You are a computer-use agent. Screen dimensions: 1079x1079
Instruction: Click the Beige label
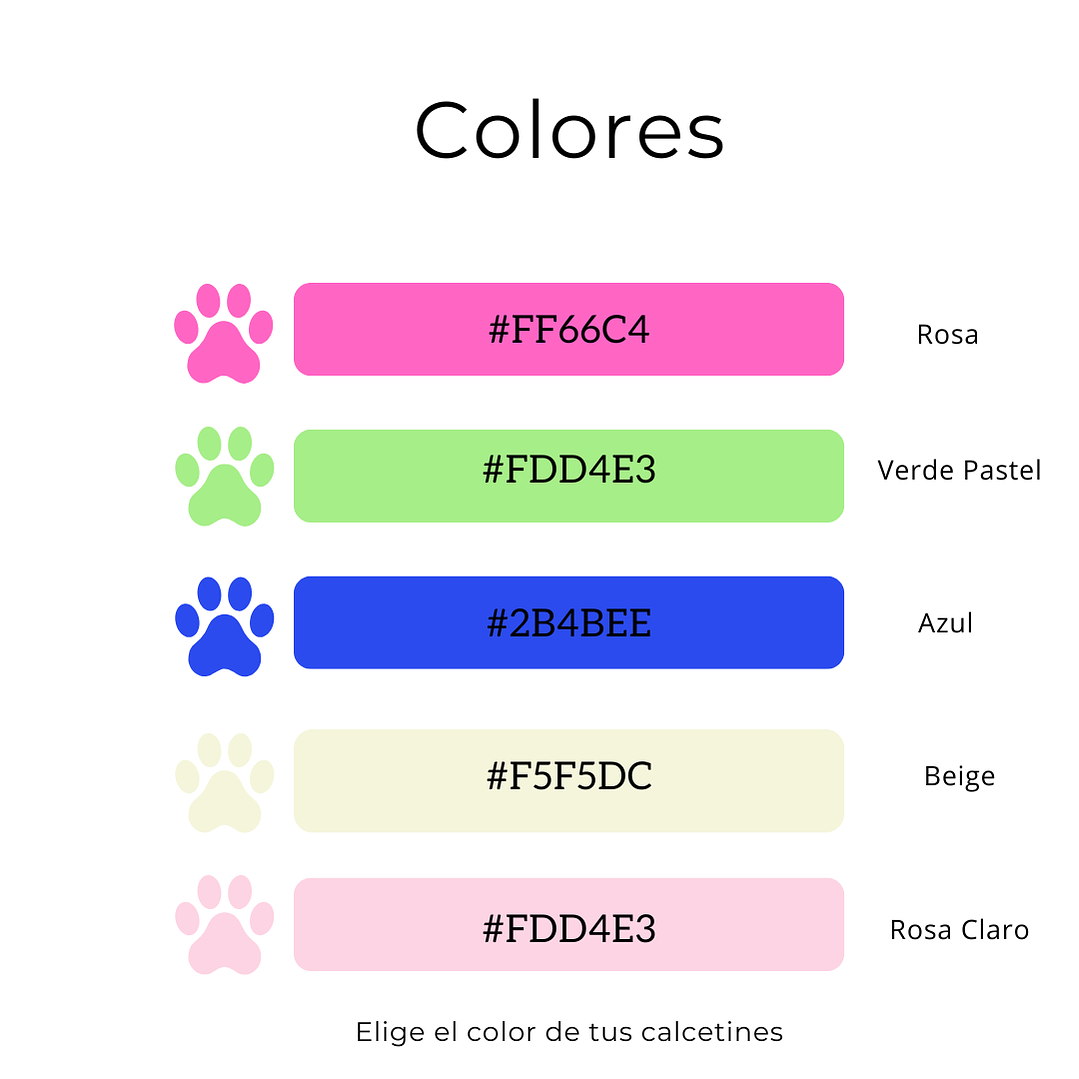[x=959, y=777]
